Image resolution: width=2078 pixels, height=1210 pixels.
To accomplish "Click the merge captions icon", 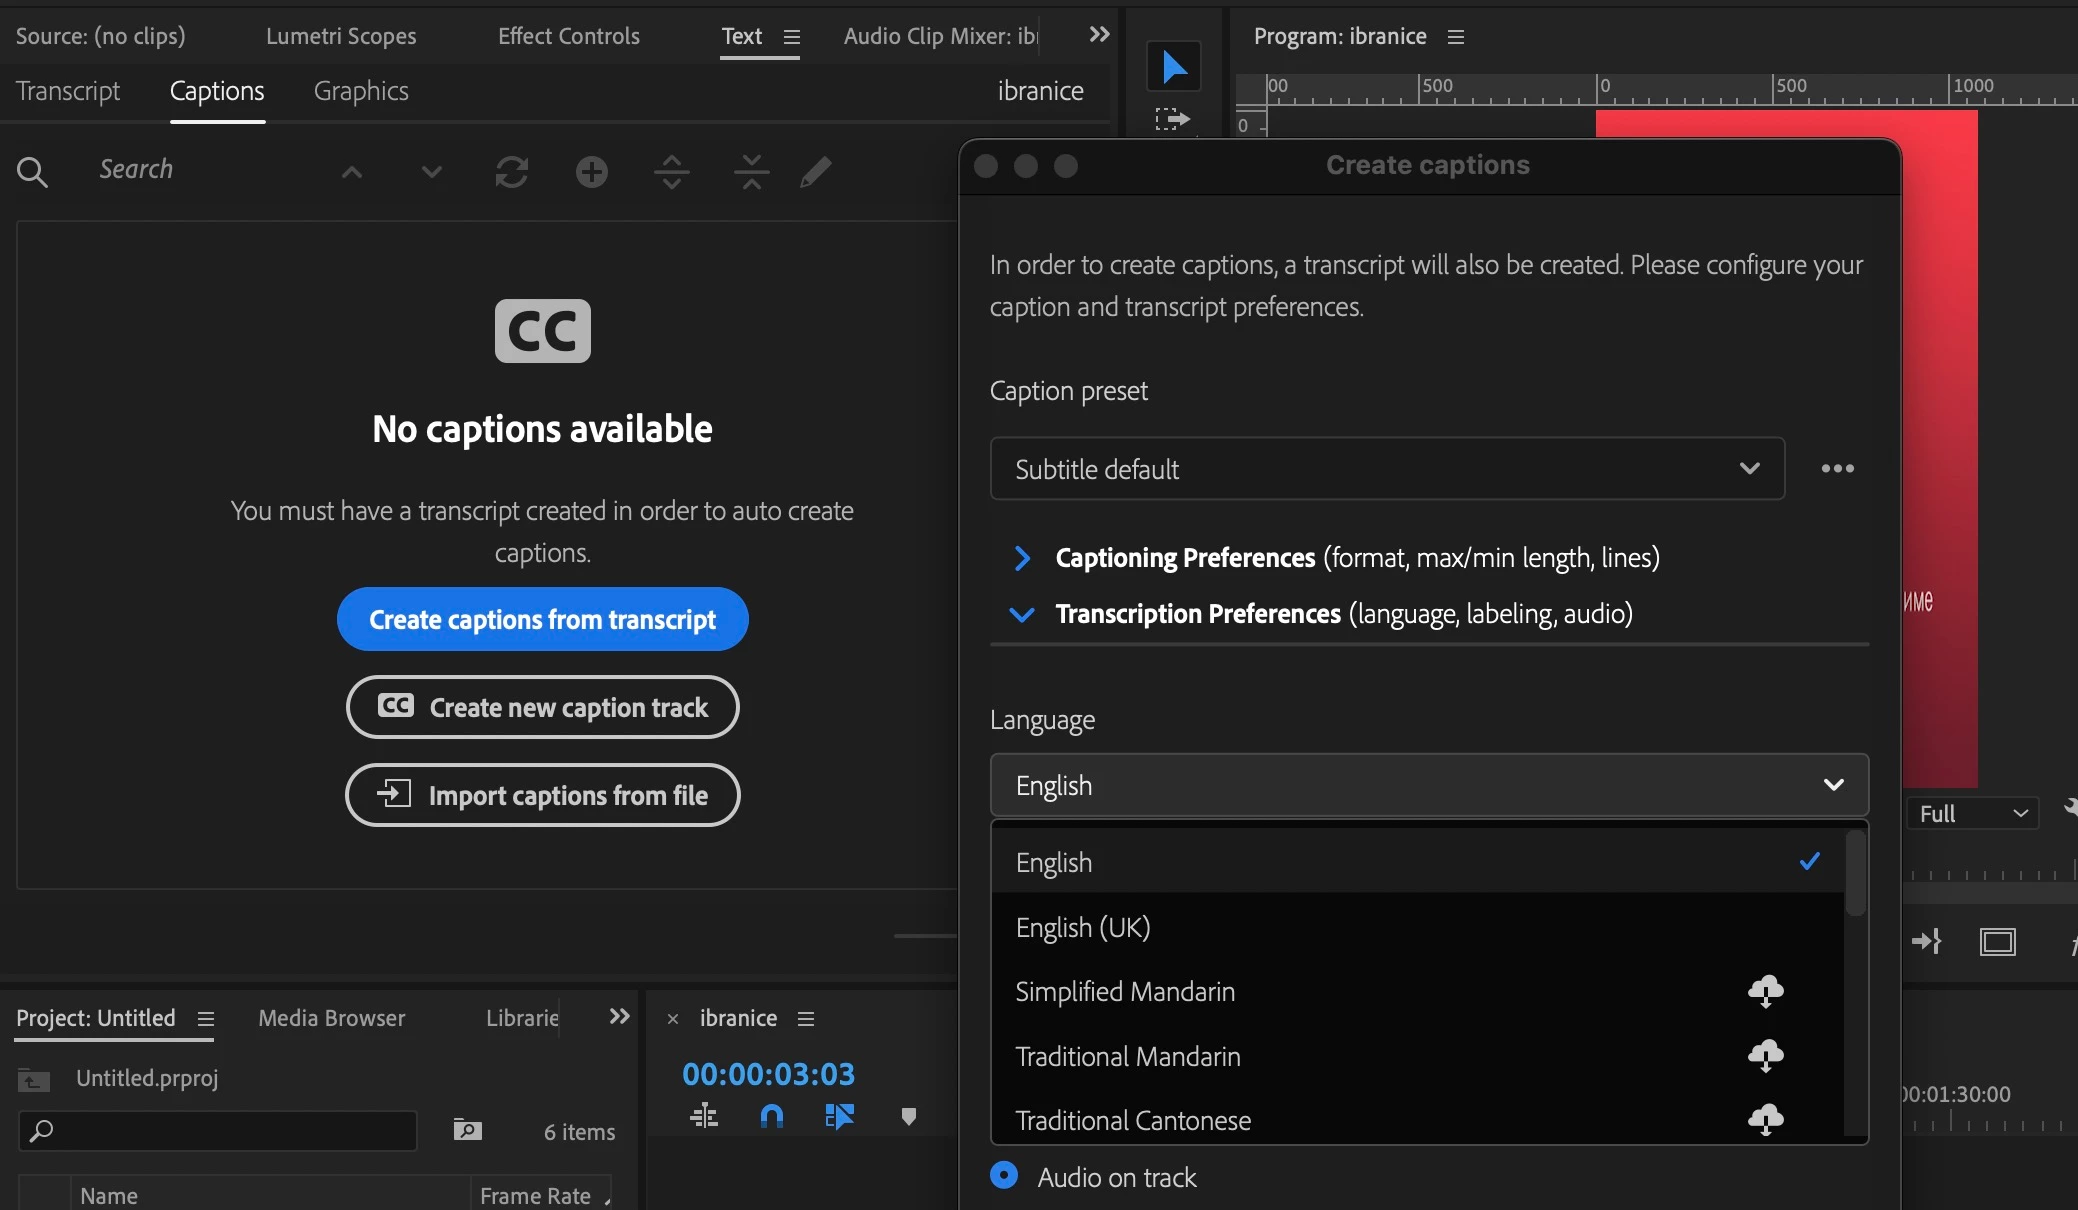I will (x=751, y=172).
